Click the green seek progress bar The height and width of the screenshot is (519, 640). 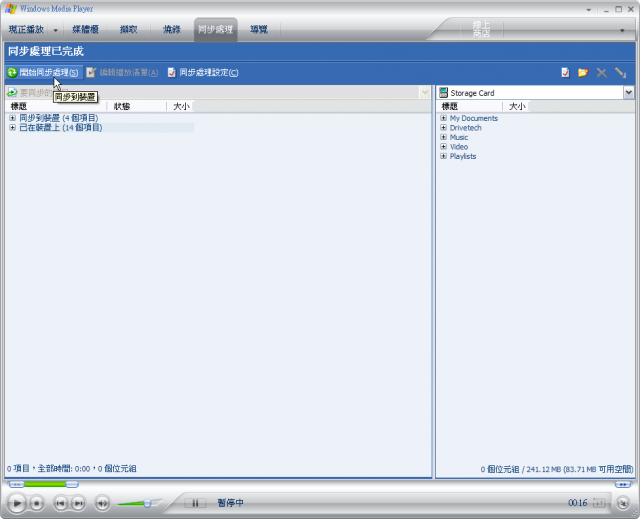(45, 484)
